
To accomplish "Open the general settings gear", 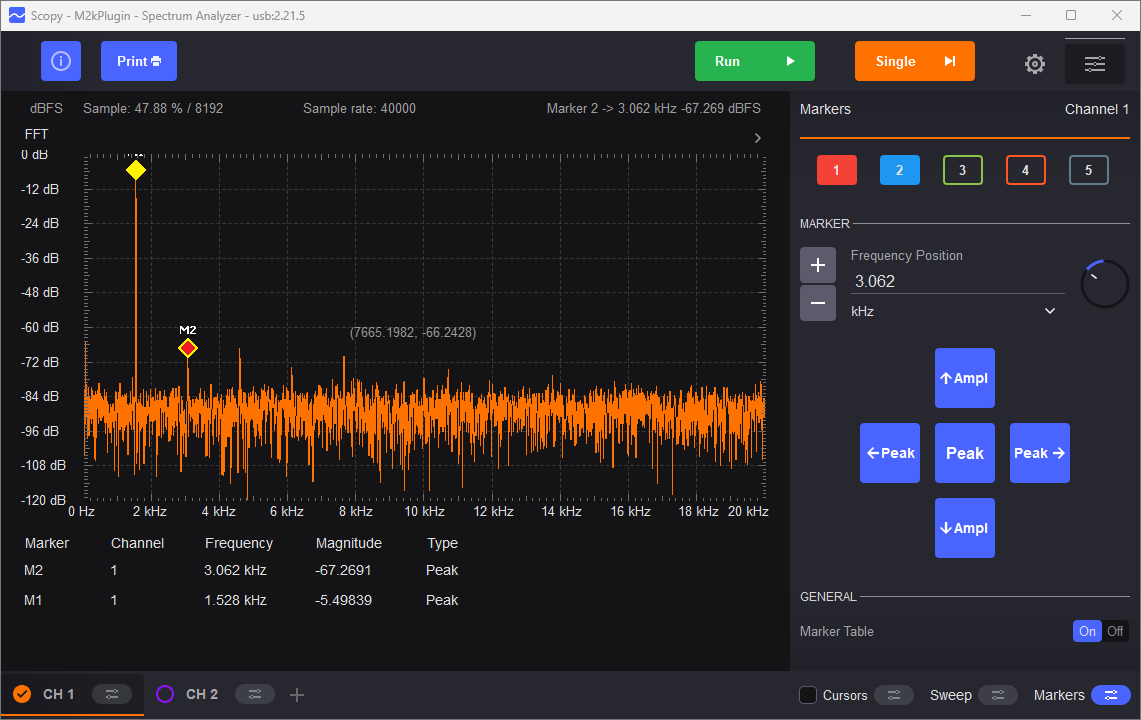I will (x=1035, y=63).
